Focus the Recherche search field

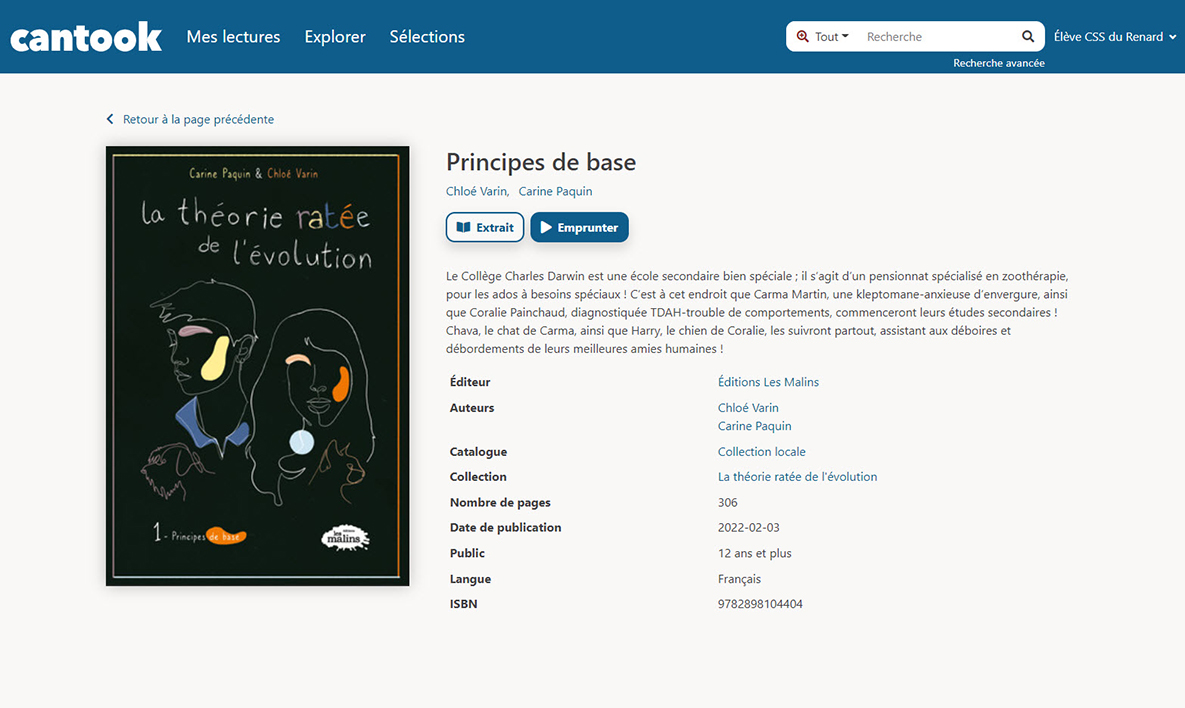point(938,36)
